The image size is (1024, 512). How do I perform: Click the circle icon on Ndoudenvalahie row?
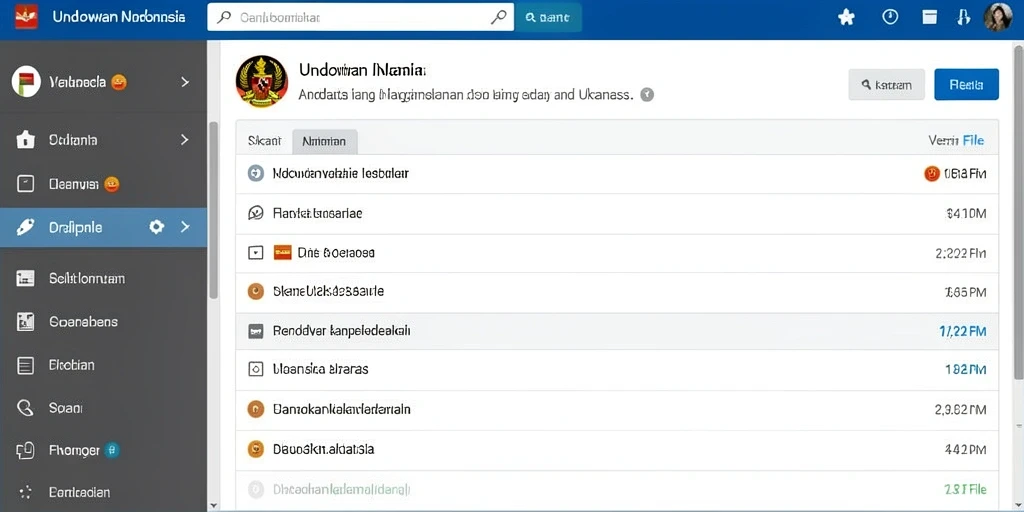point(255,173)
